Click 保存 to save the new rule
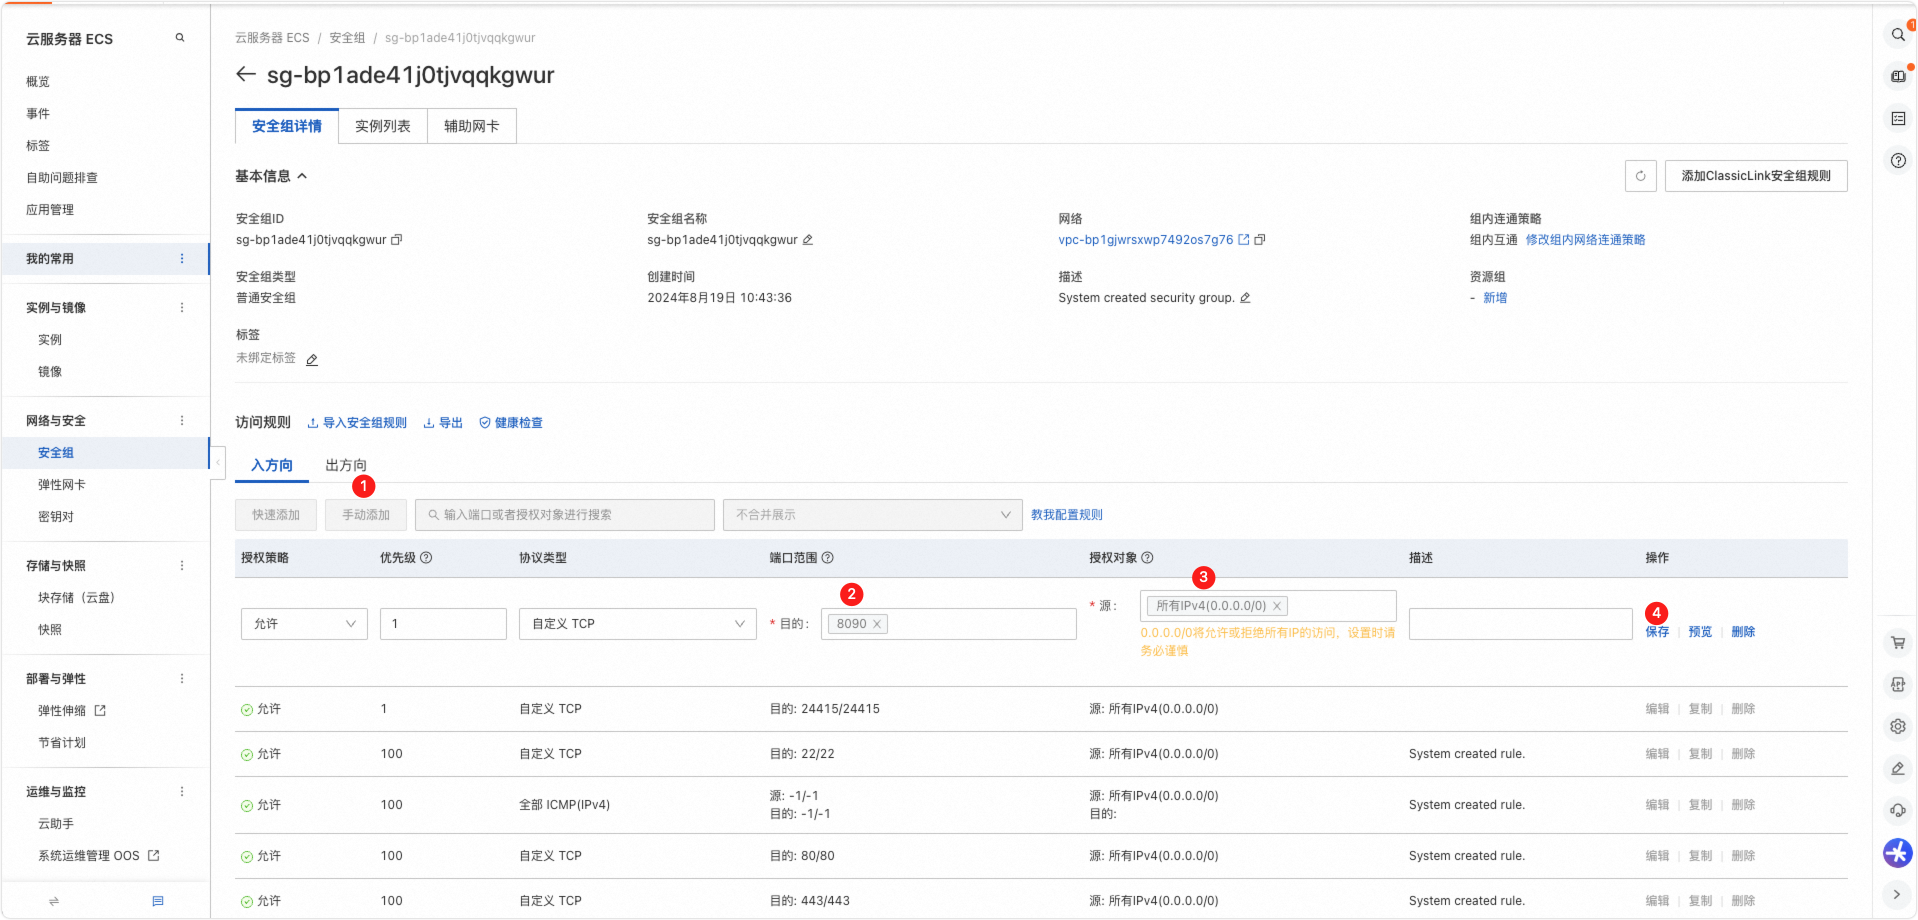The height and width of the screenshot is (920, 1918). coord(1658,632)
